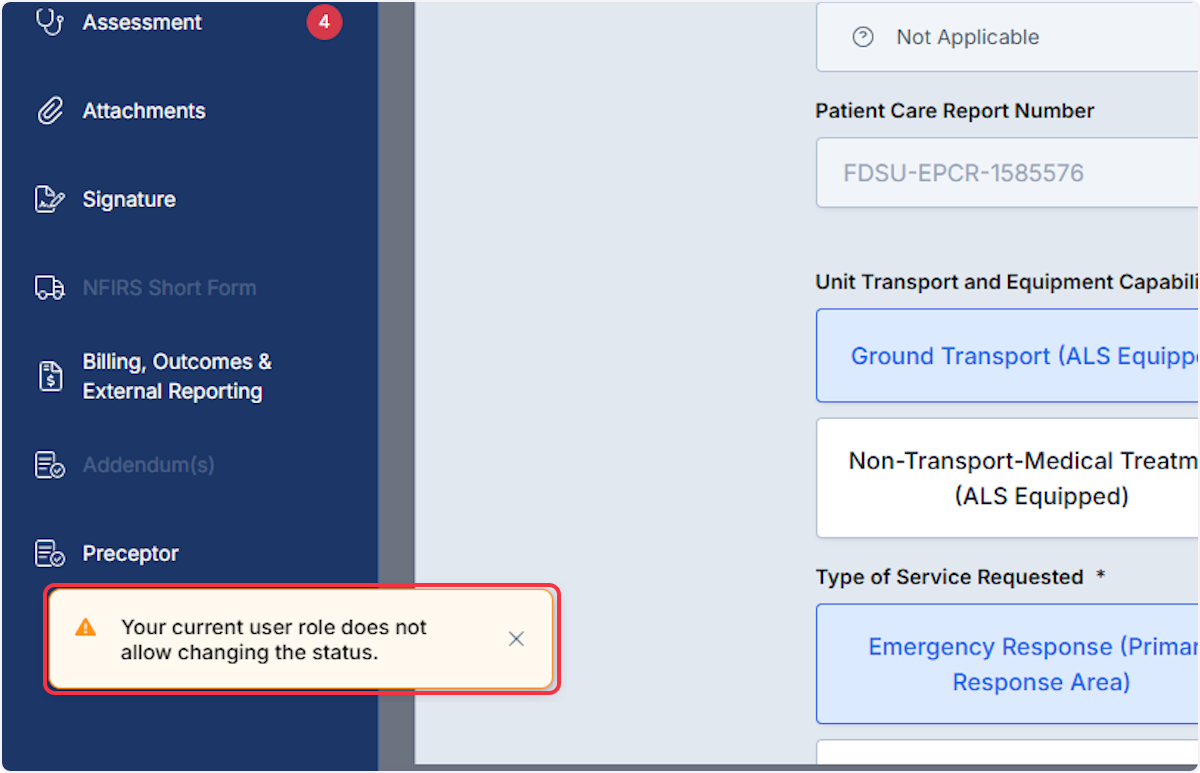Open the Attachments section
This screenshot has width=1200, height=773.
coord(144,111)
